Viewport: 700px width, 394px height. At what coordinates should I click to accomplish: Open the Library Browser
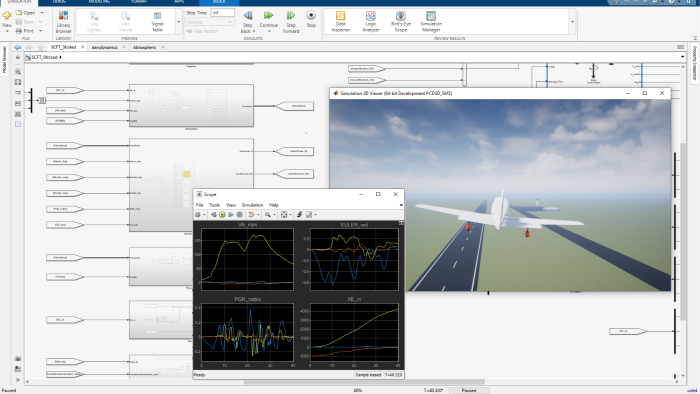tap(63, 21)
